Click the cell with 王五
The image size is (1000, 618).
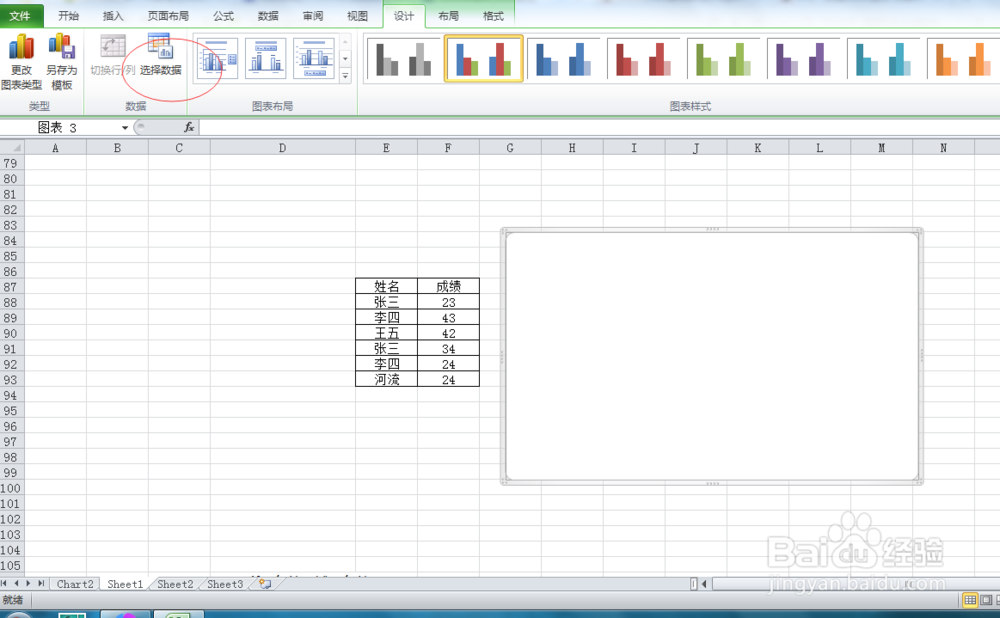386,333
